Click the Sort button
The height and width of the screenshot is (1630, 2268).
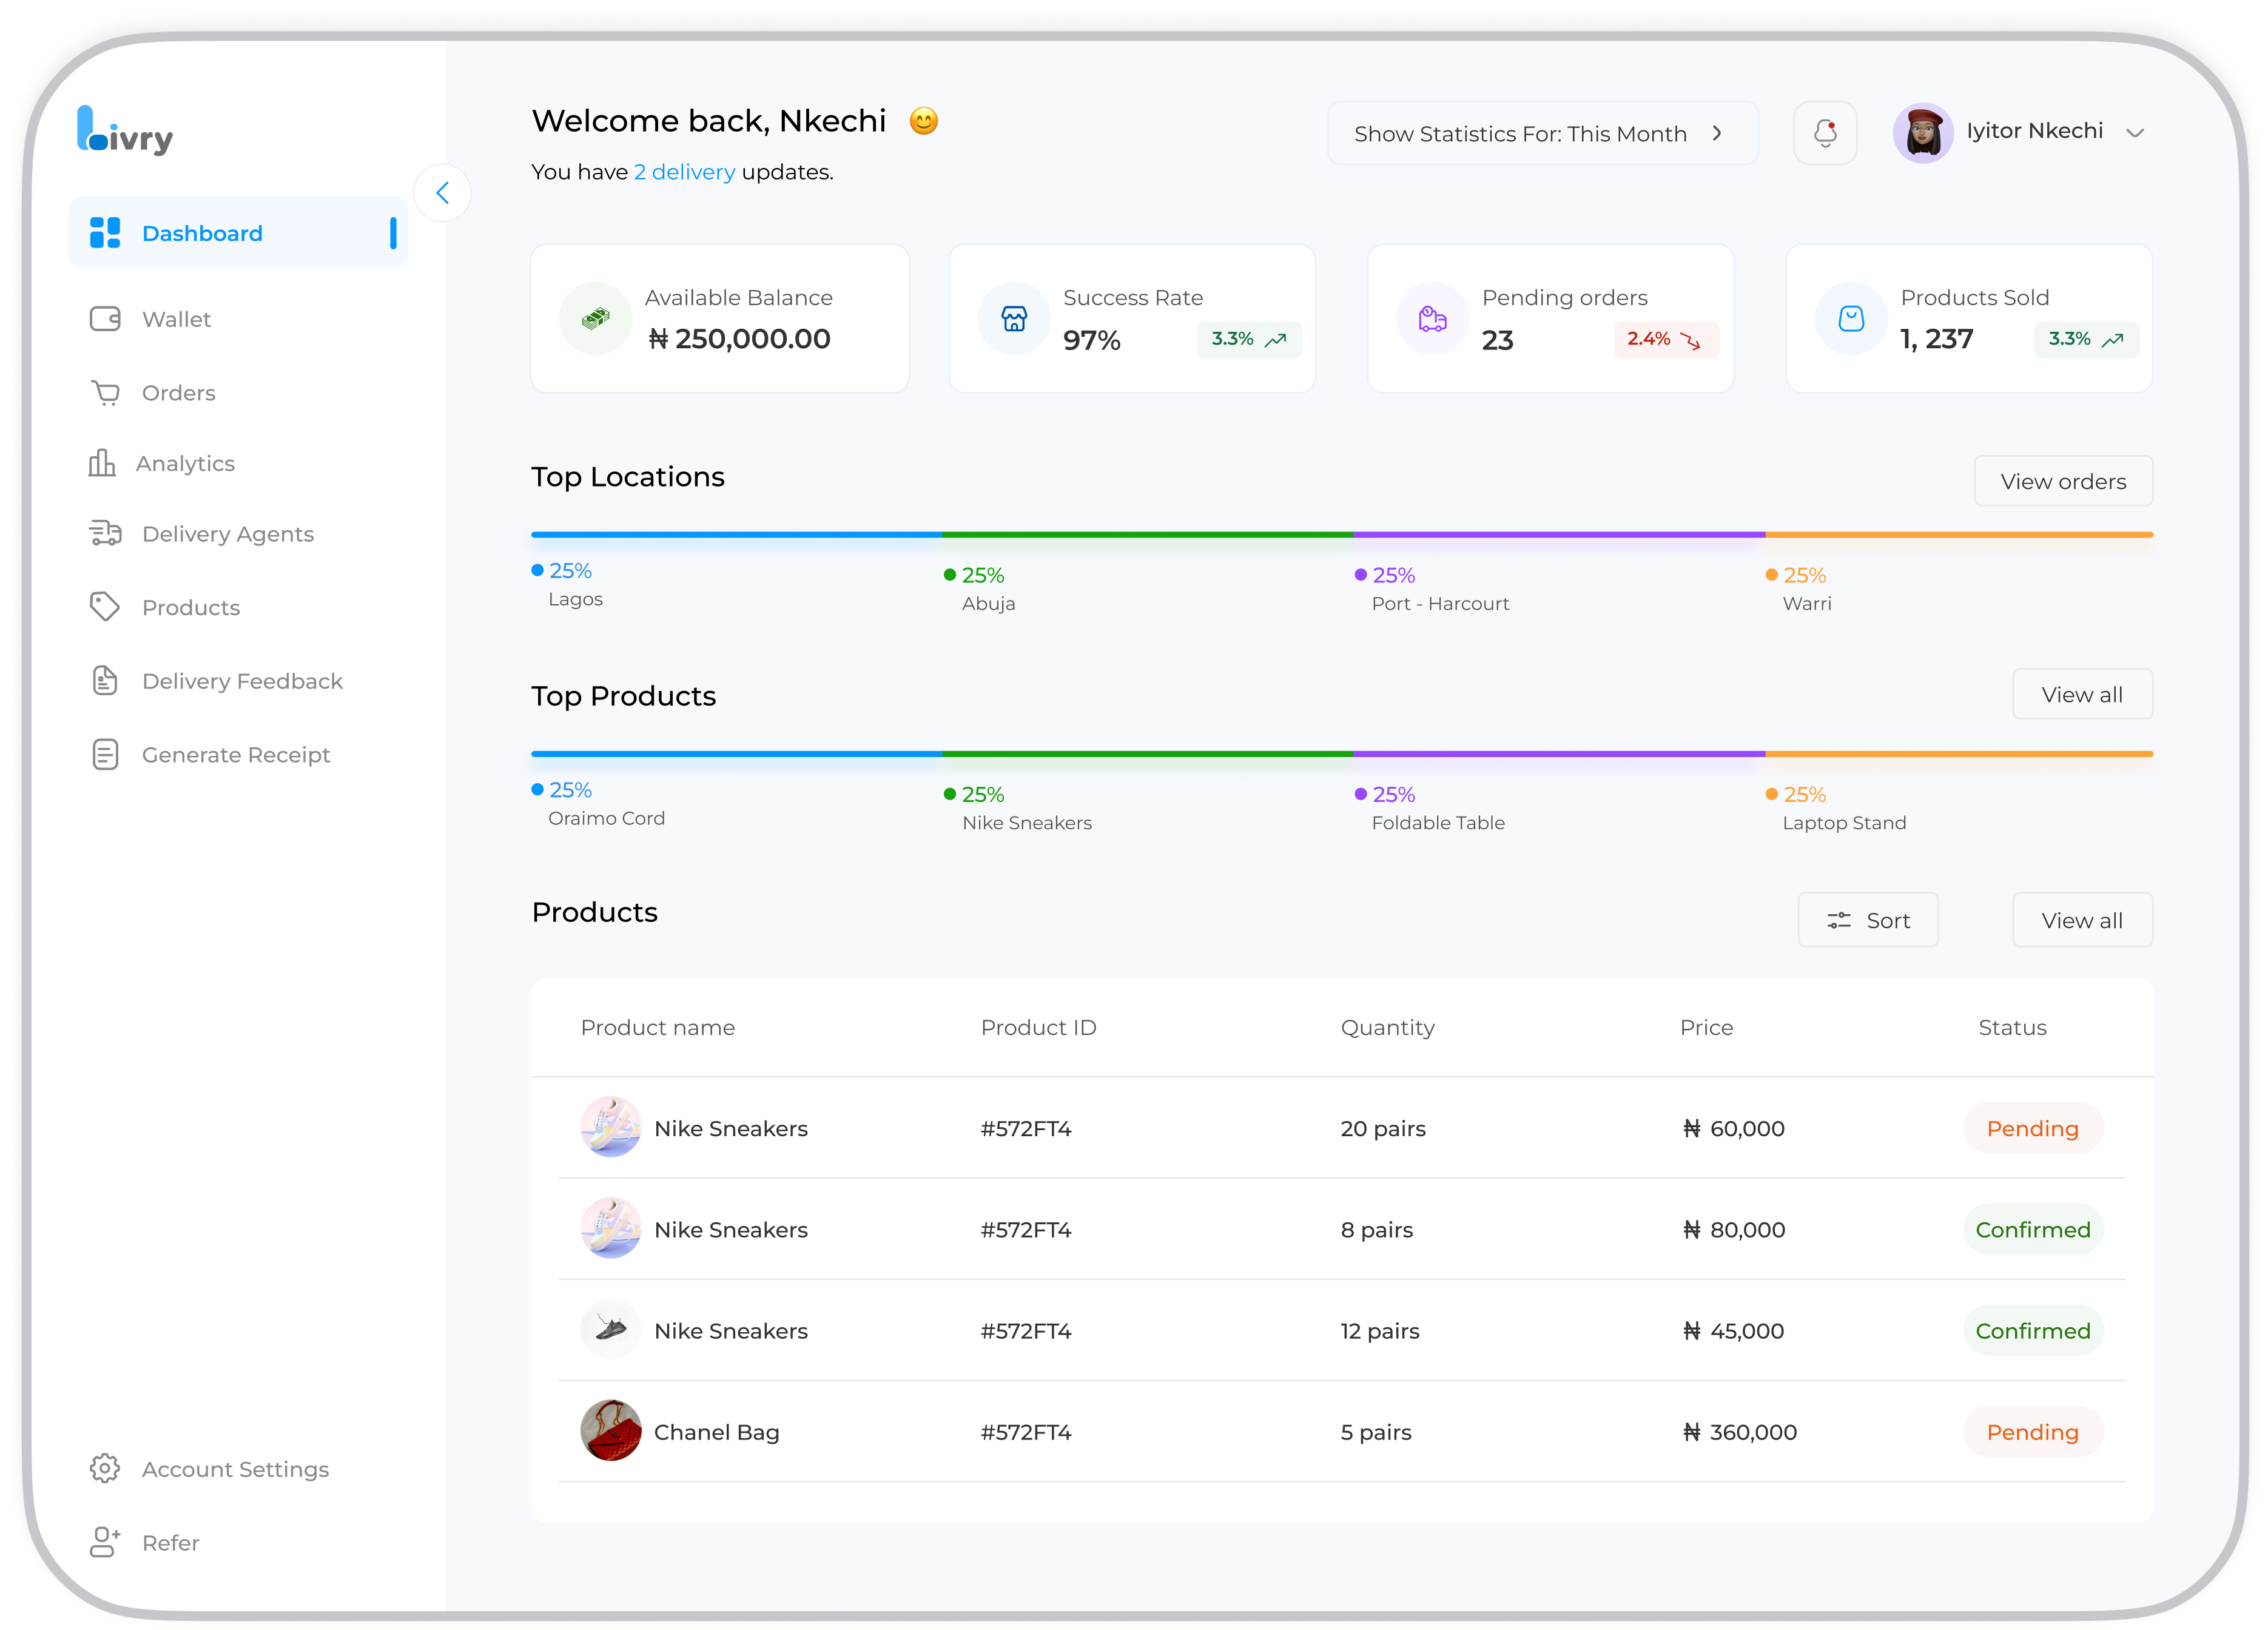click(x=1868, y=920)
